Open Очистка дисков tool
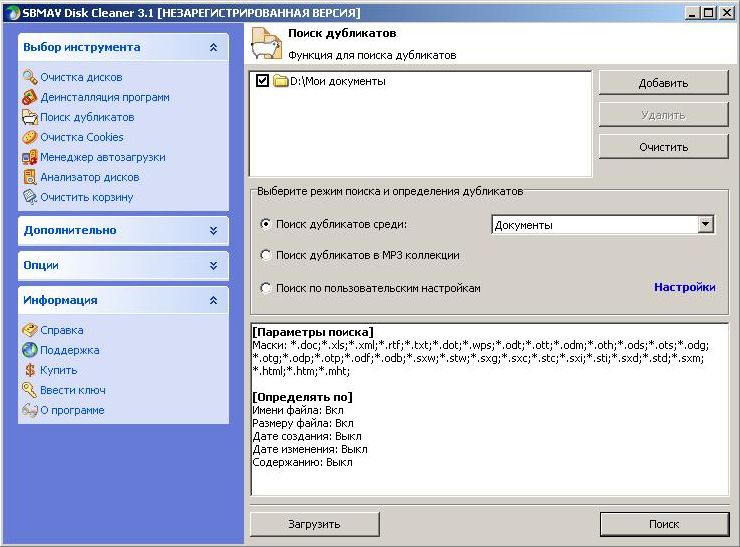Viewport: 740px width, 547px height. 81,77
